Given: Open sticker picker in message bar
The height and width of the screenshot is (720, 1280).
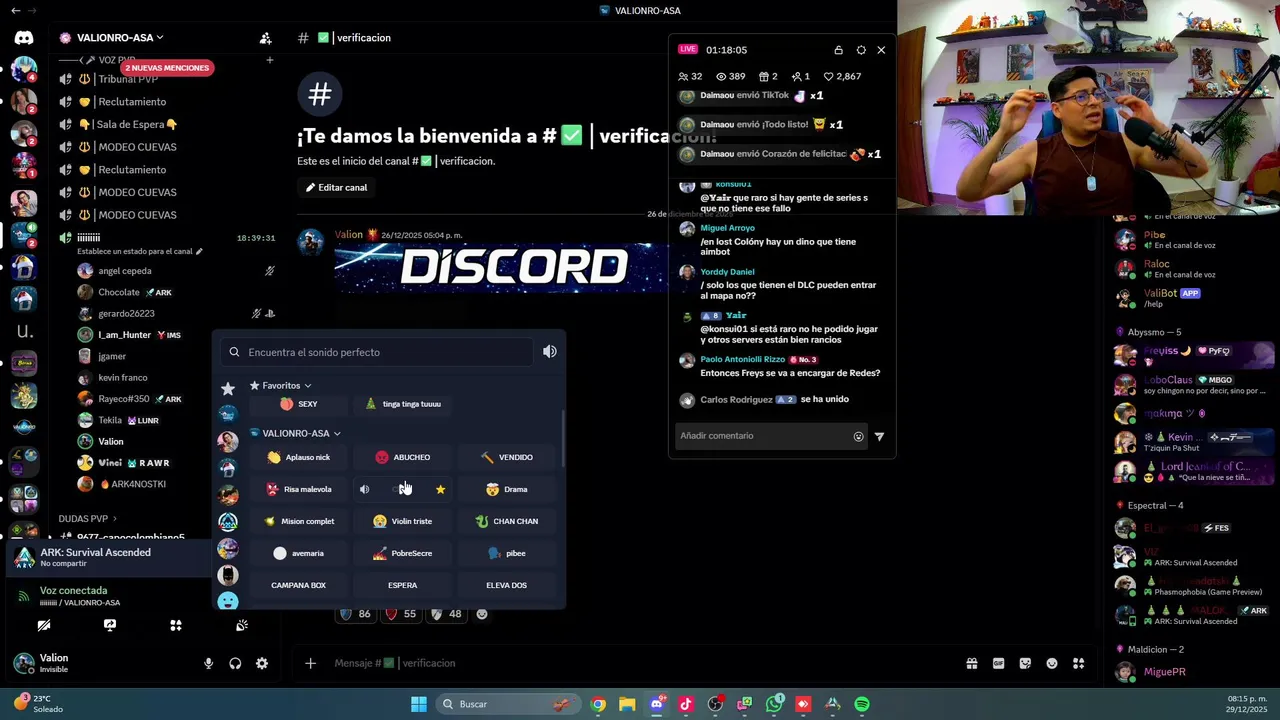Looking at the screenshot, I should pos(1025,663).
